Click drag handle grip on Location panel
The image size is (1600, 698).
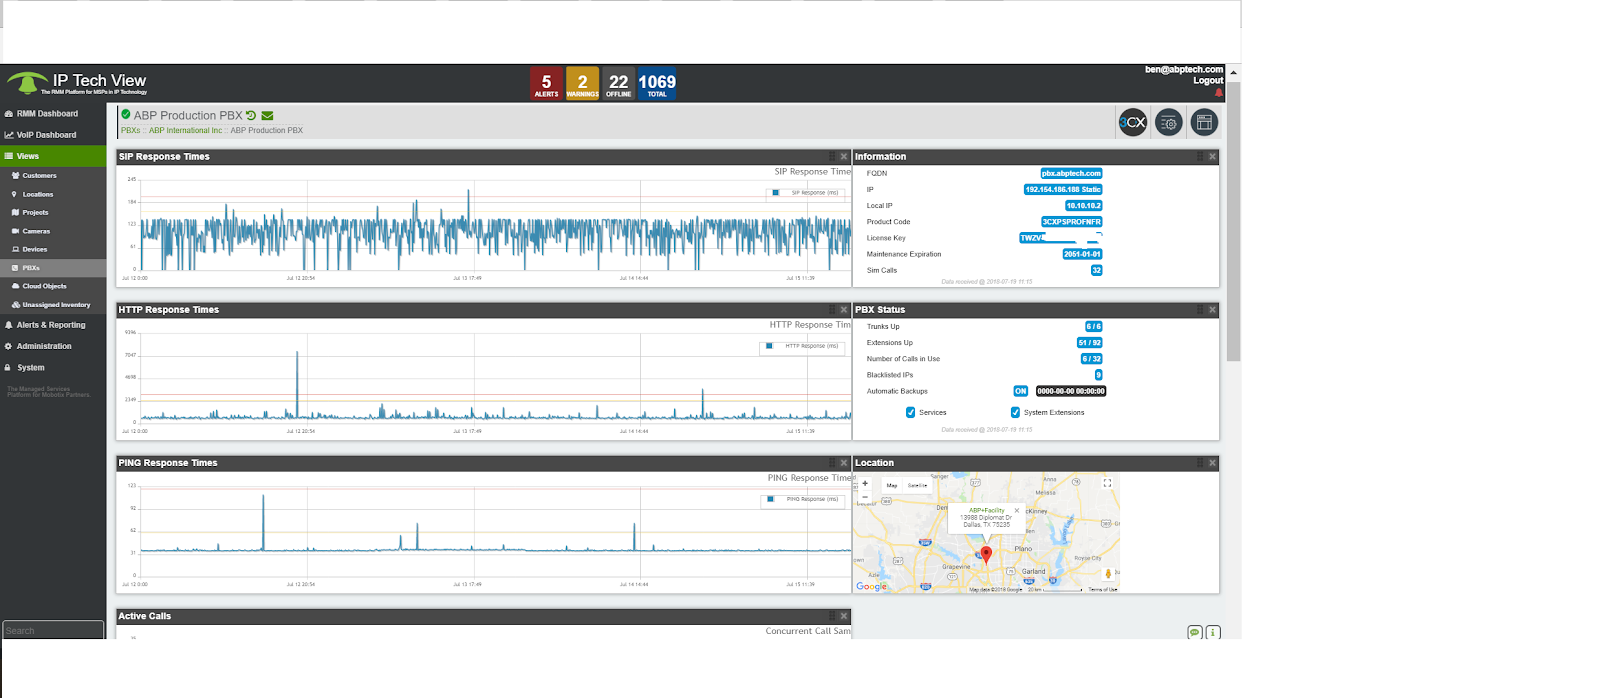pyautogui.click(x=1200, y=462)
